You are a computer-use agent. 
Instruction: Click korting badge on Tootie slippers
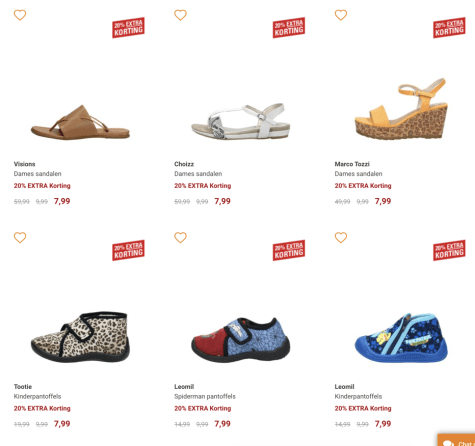tap(128, 250)
